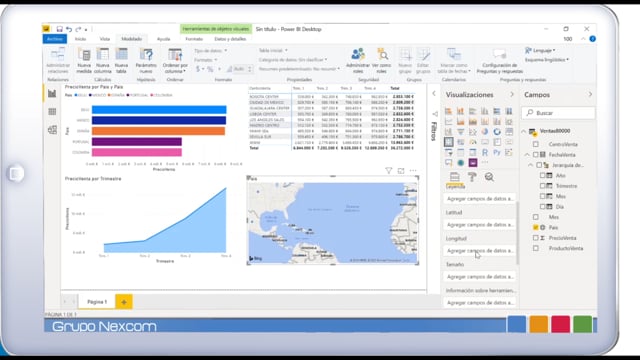Select the funnel visualization icon
Screen dimensions: 640x360
[x=460, y=131]
